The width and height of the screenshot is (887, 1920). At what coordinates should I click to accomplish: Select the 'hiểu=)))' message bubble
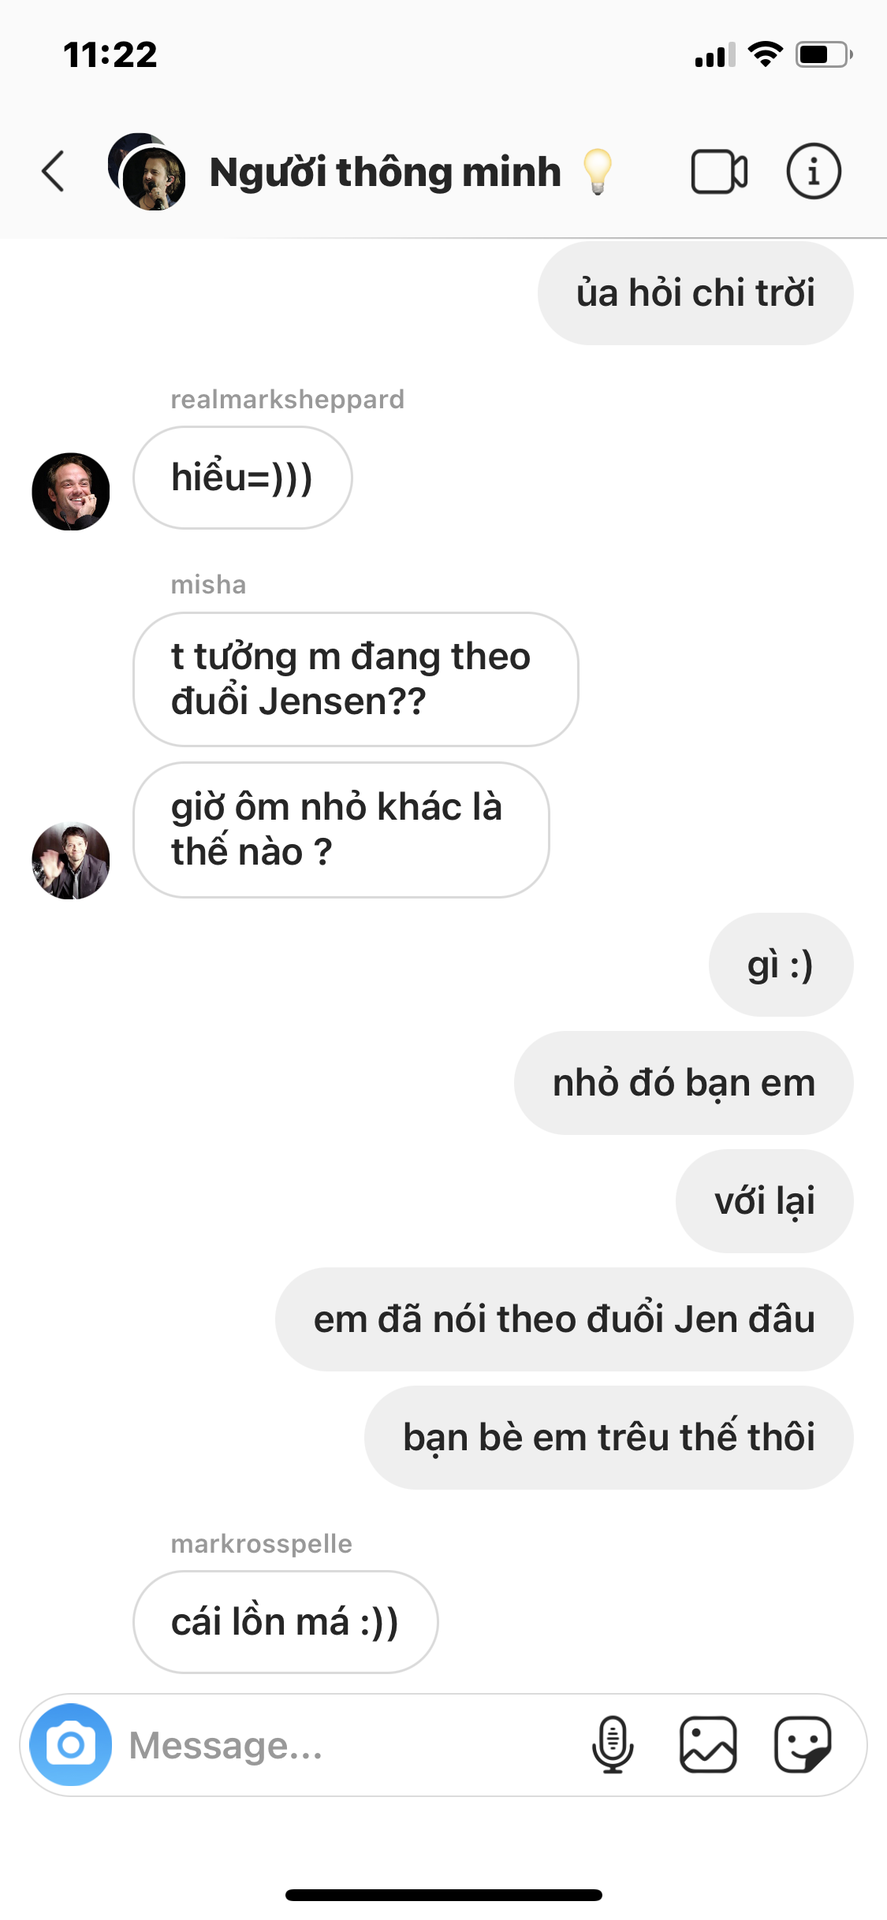coord(243,478)
